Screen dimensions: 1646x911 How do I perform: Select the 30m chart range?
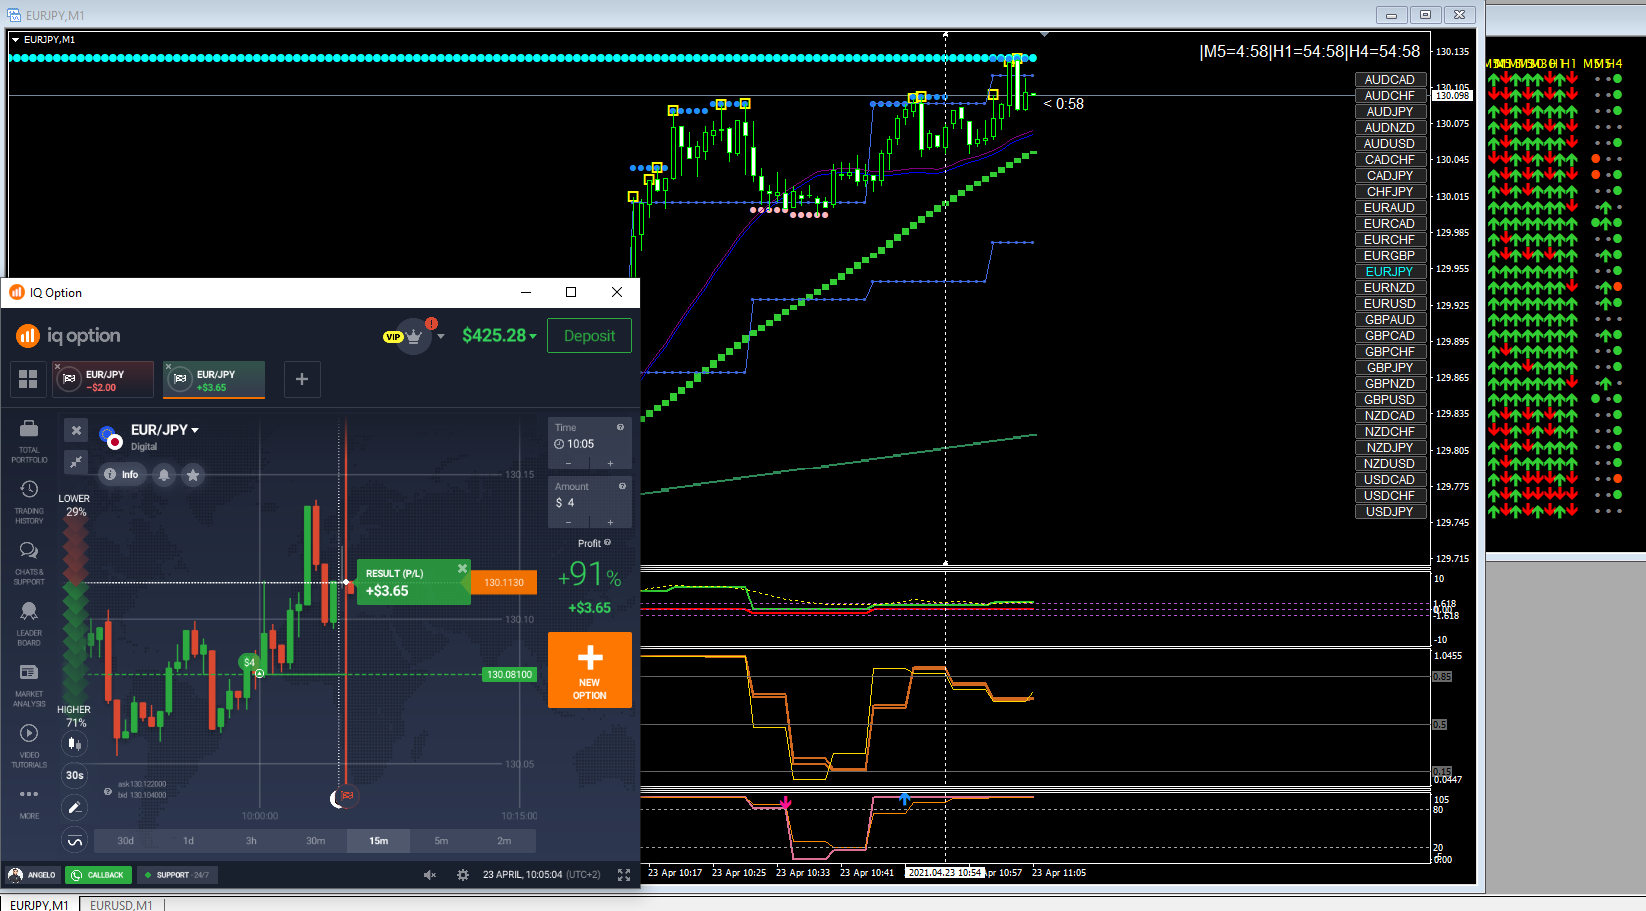click(315, 841)
